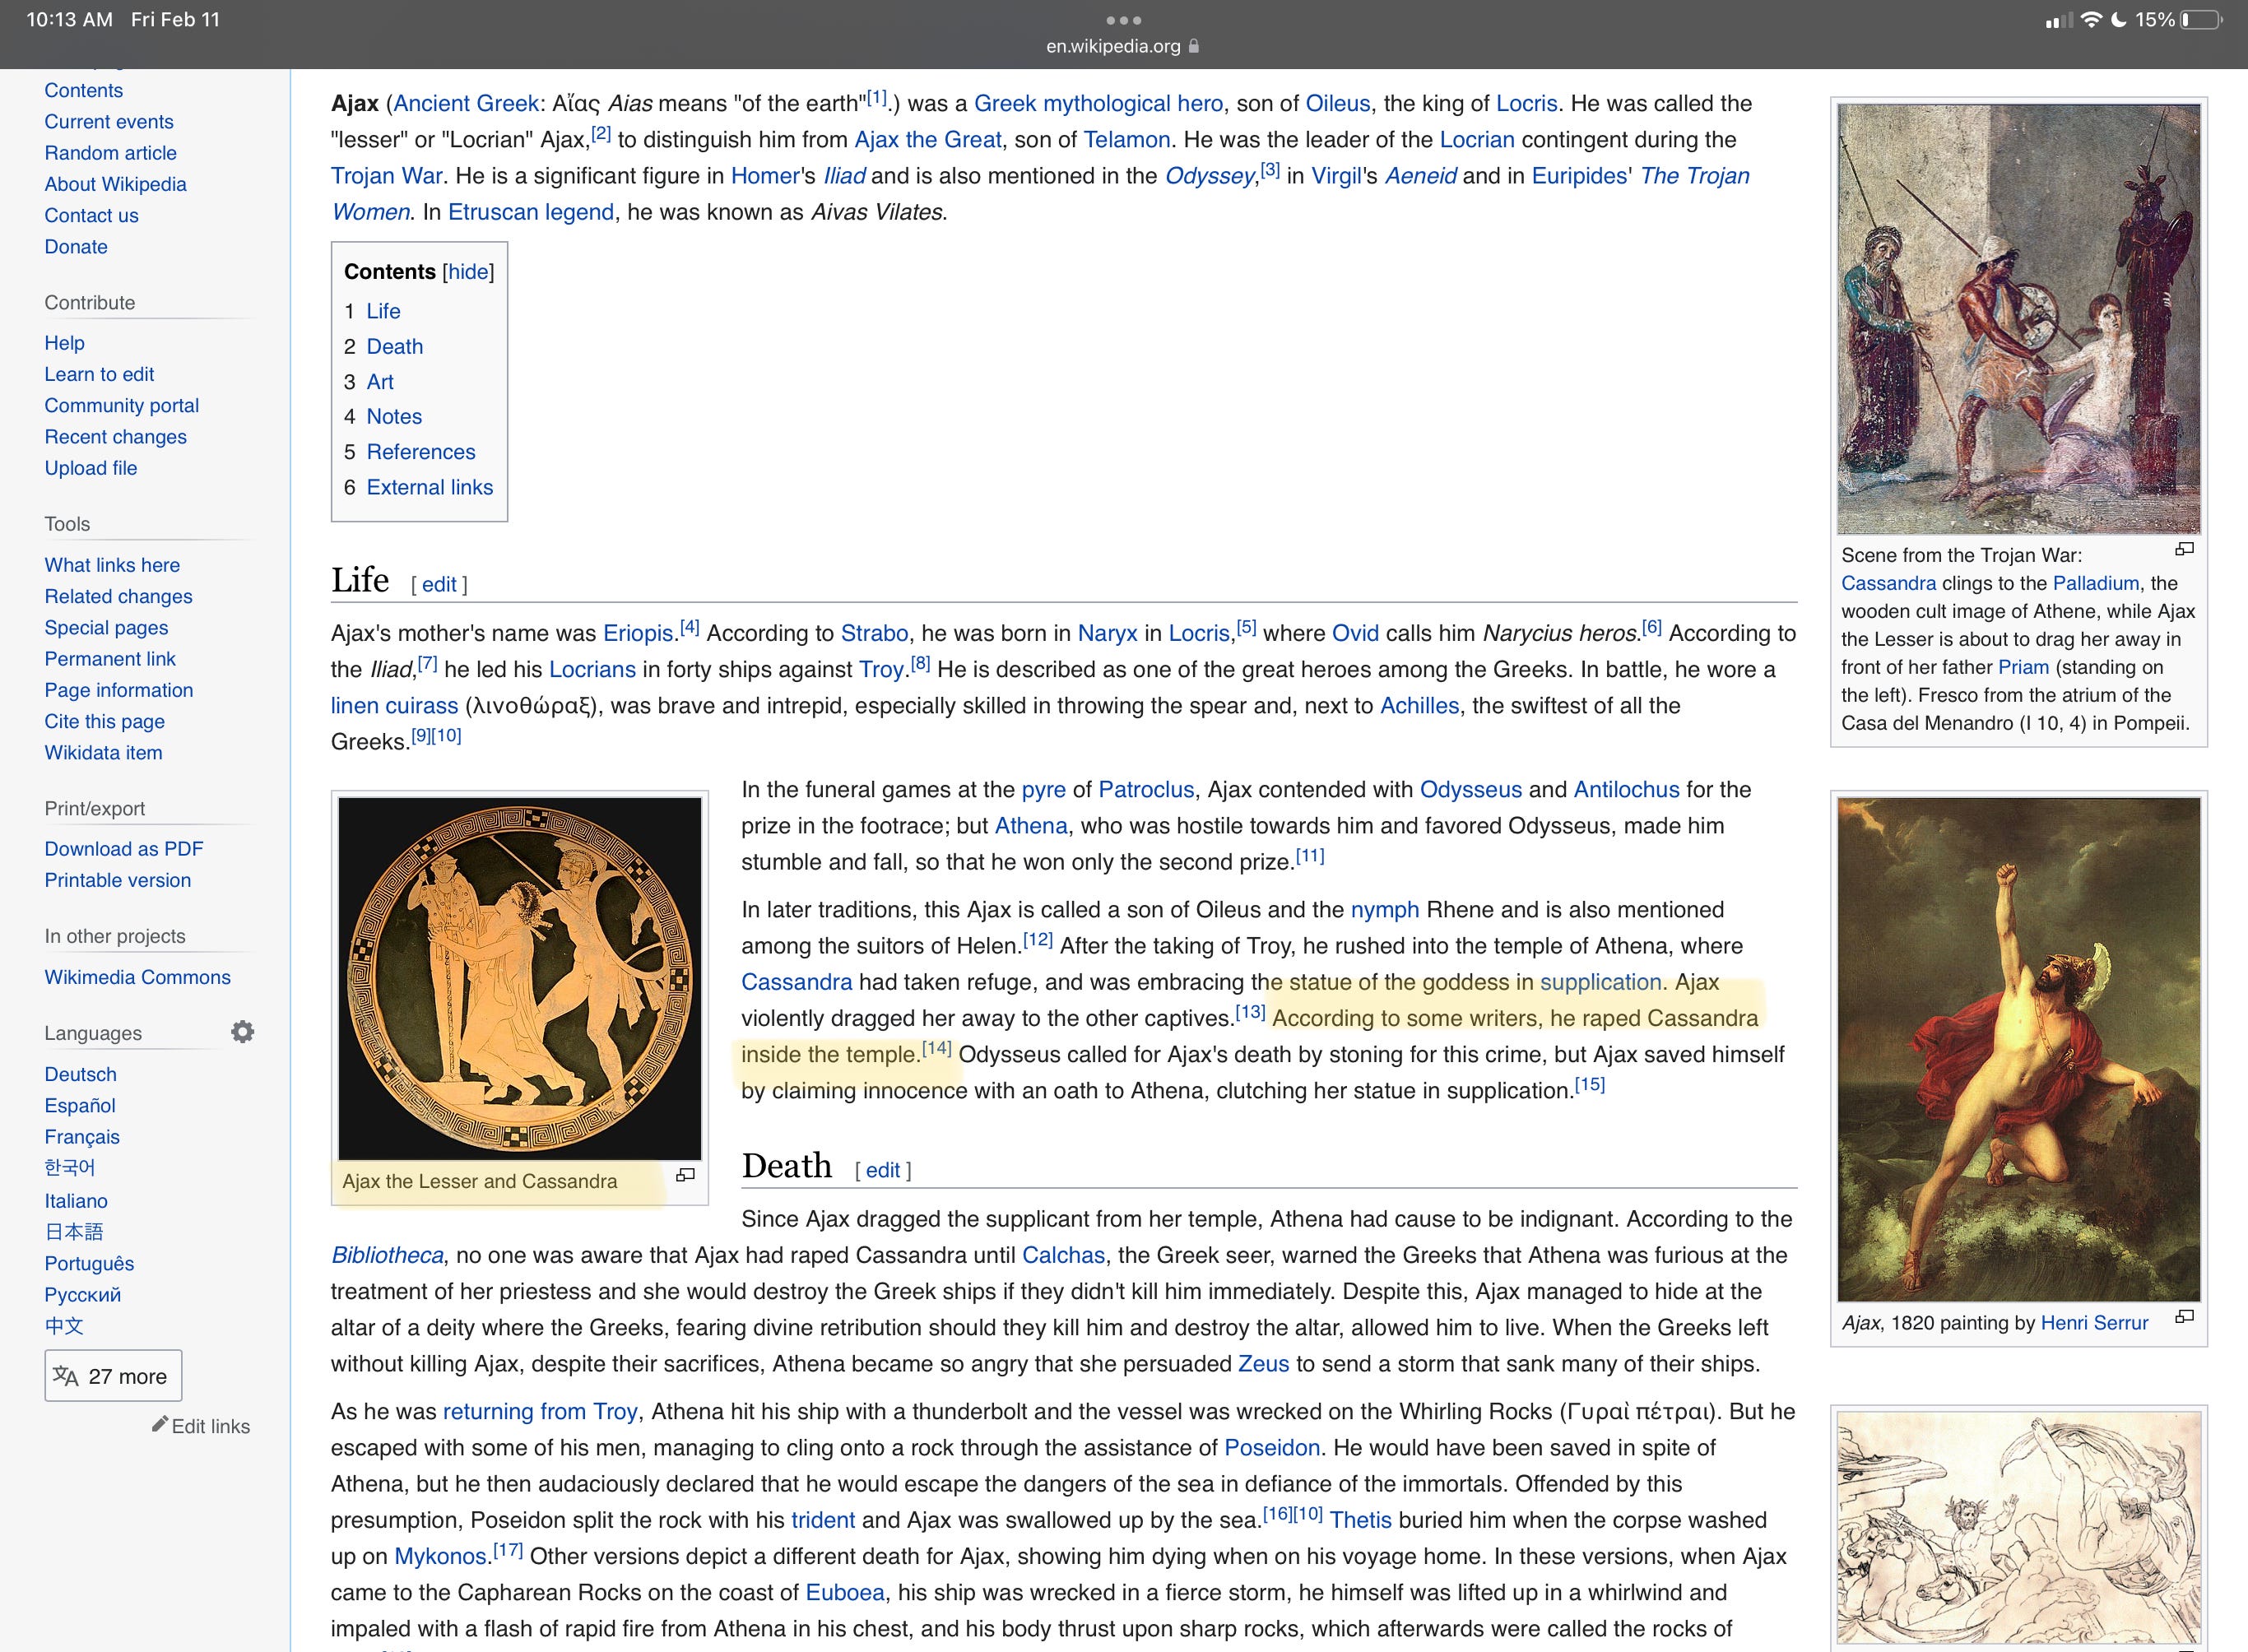Tap the padlock icon next to en.wikipedia.org
Screen dimensions: 2248x1652
[x=1193, y=46]
